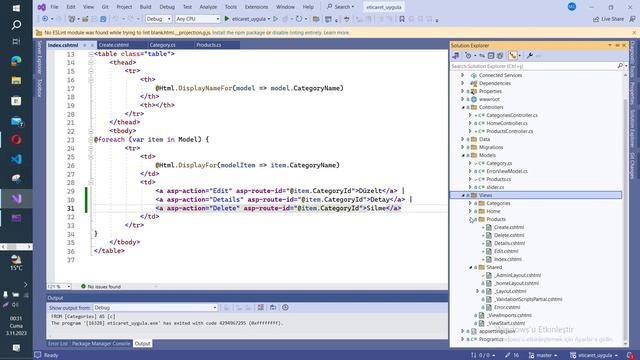Click the Windows Start button

(x=16, y=8)
